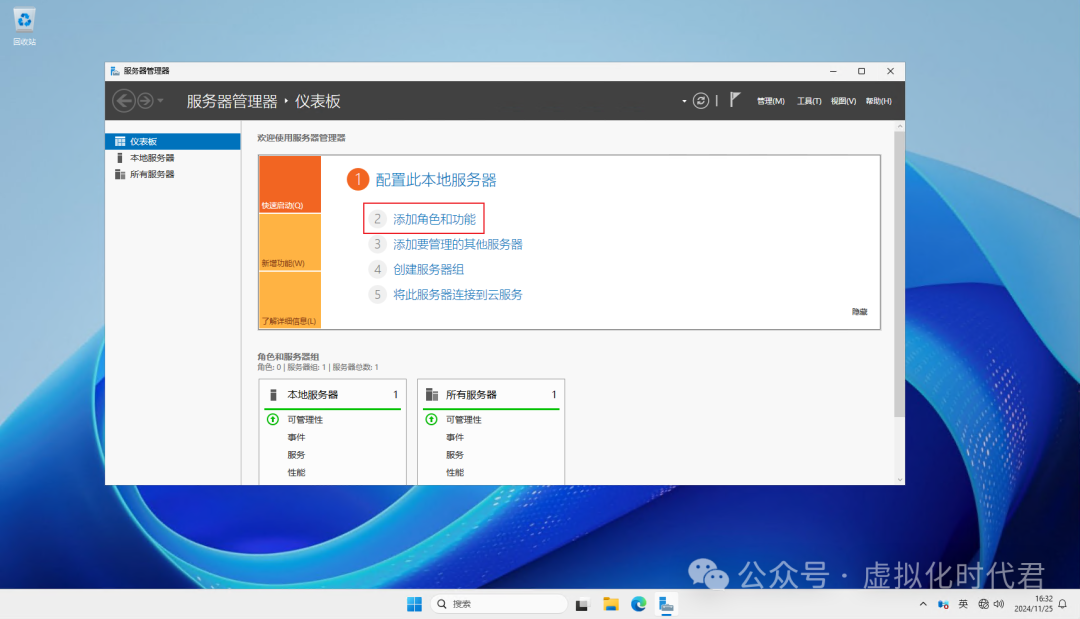Open 可管理性 in 本地服务器 tile
Screen dimensions: 1080x619
(x=305, y=419)
